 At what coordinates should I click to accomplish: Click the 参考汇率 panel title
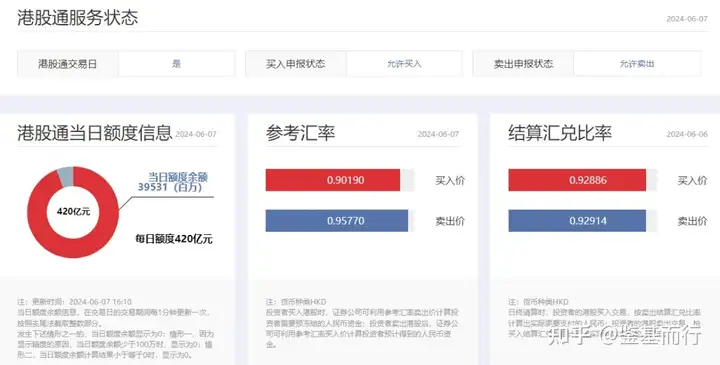(300, 133)
